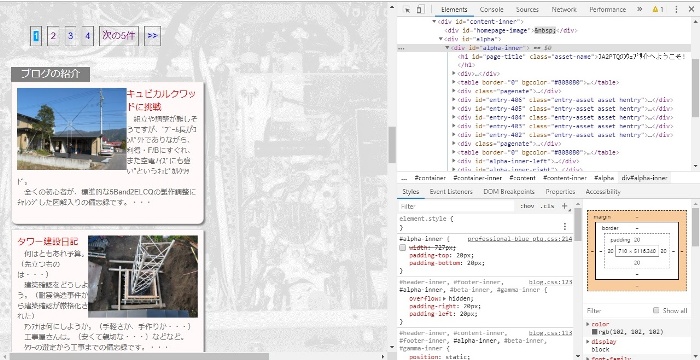Expand the div entry-403 node
This screenshot has height=360, width=700.
pyautogui.click(x=454, y=126)
